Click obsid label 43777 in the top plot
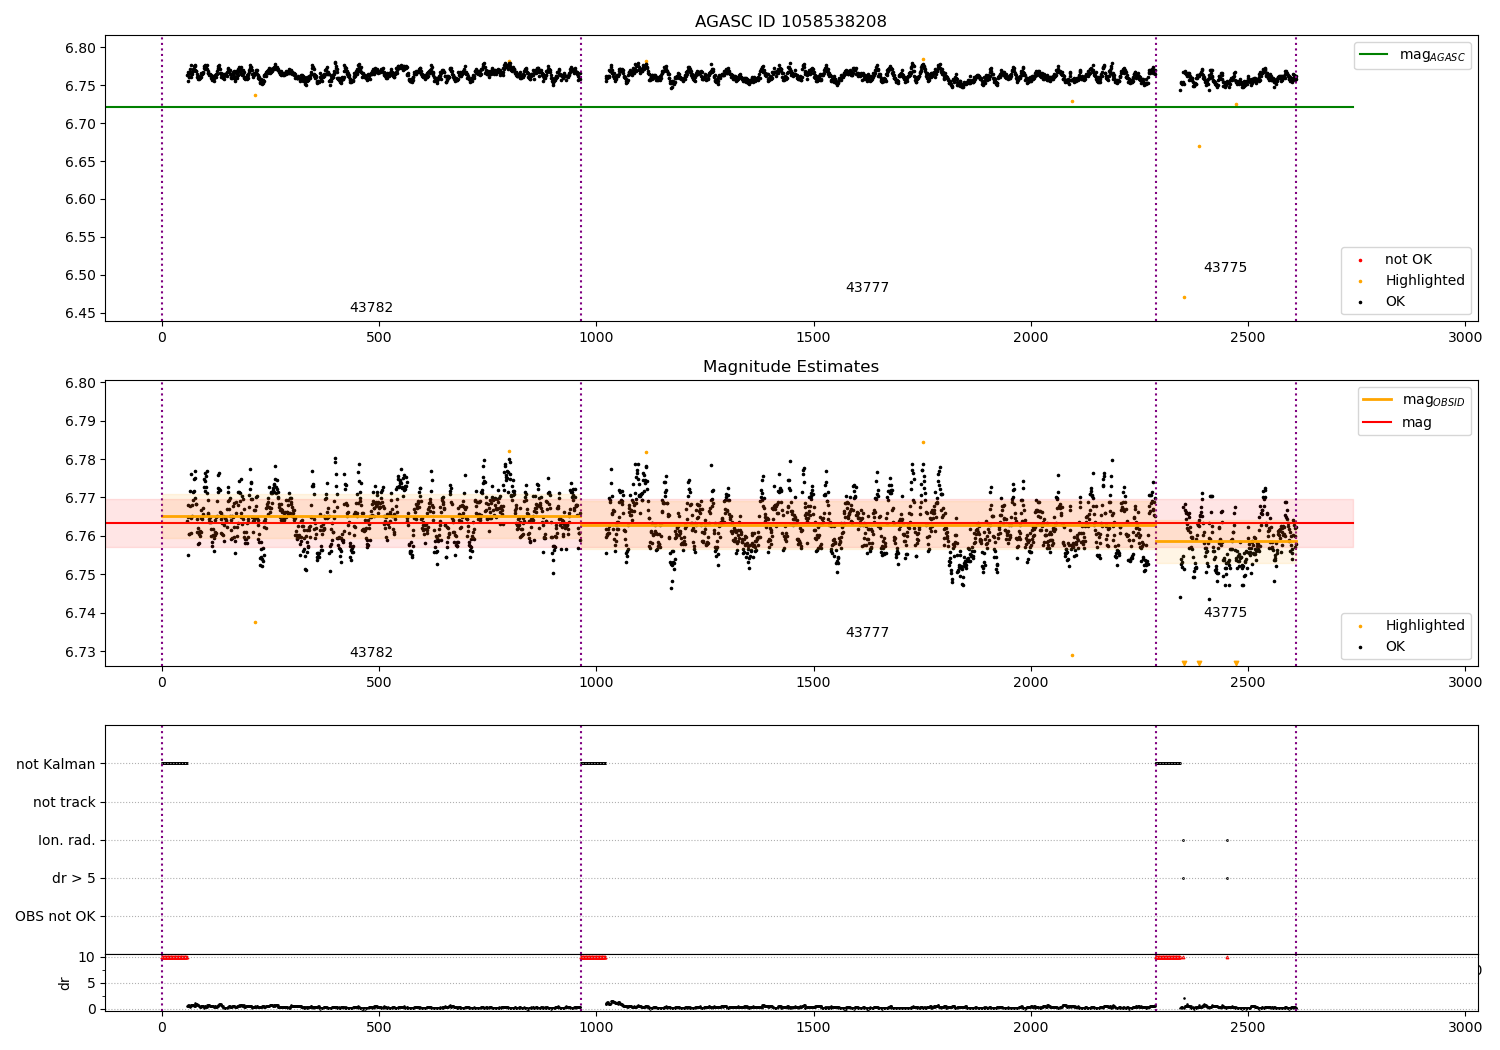Viewport: 1500px width, 1050px height. point(867,288)
